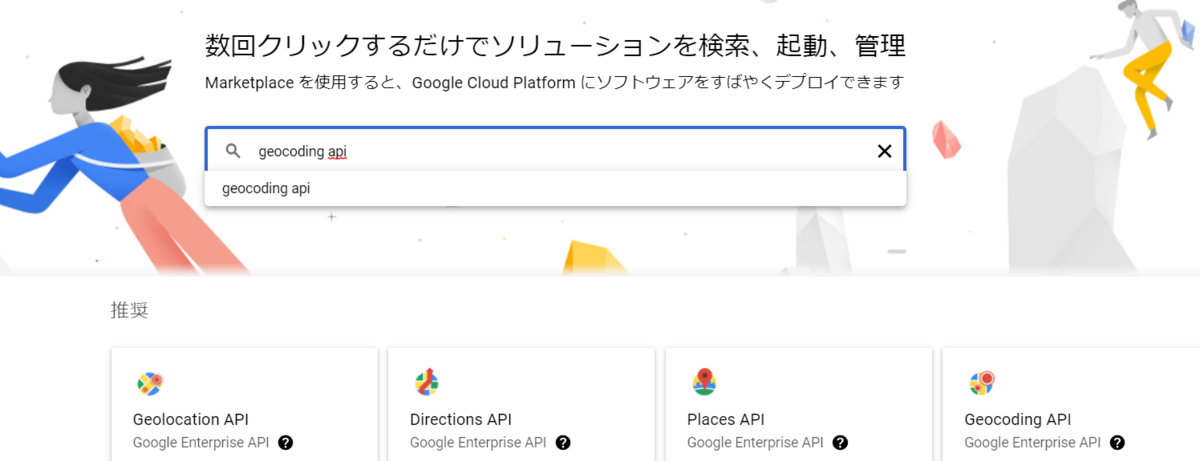Select the 'geocoding api' autocomplete suggestion

[266, 188]
